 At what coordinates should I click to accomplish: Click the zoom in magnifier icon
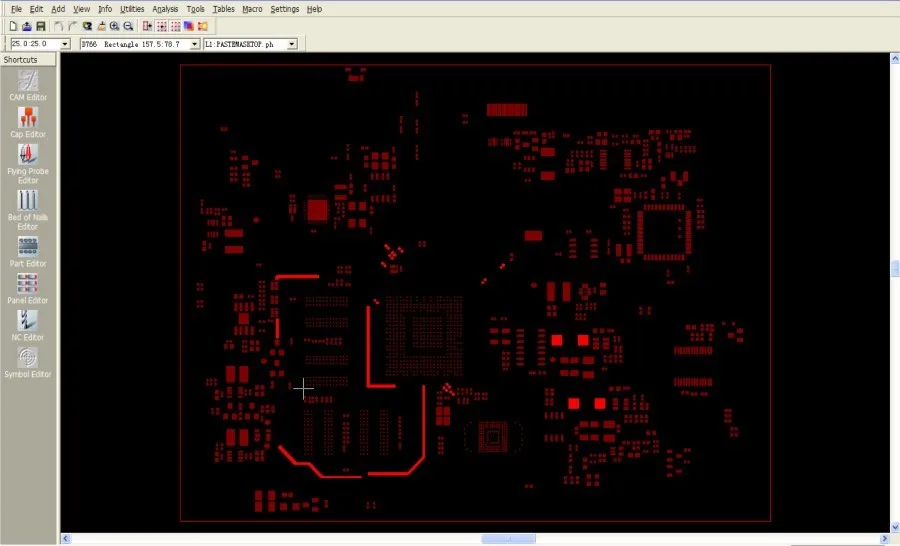point(114,25)
